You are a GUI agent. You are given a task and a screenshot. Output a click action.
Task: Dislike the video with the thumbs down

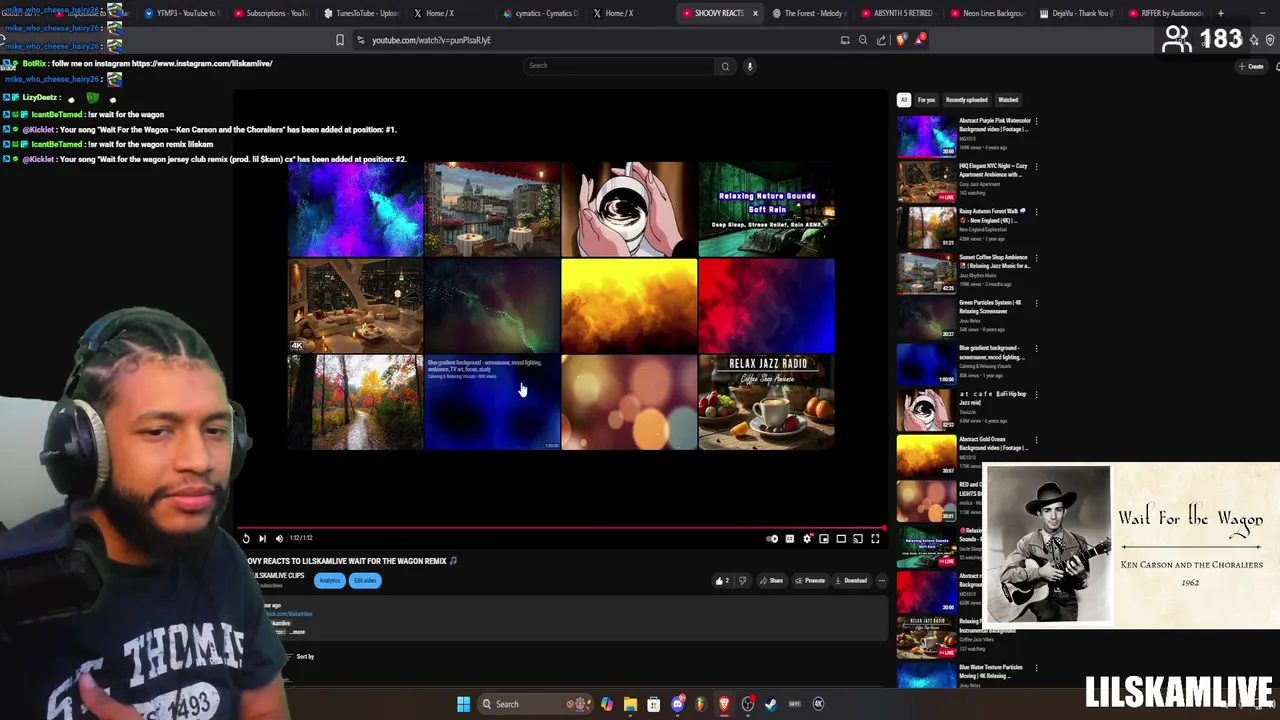(742, 580)
